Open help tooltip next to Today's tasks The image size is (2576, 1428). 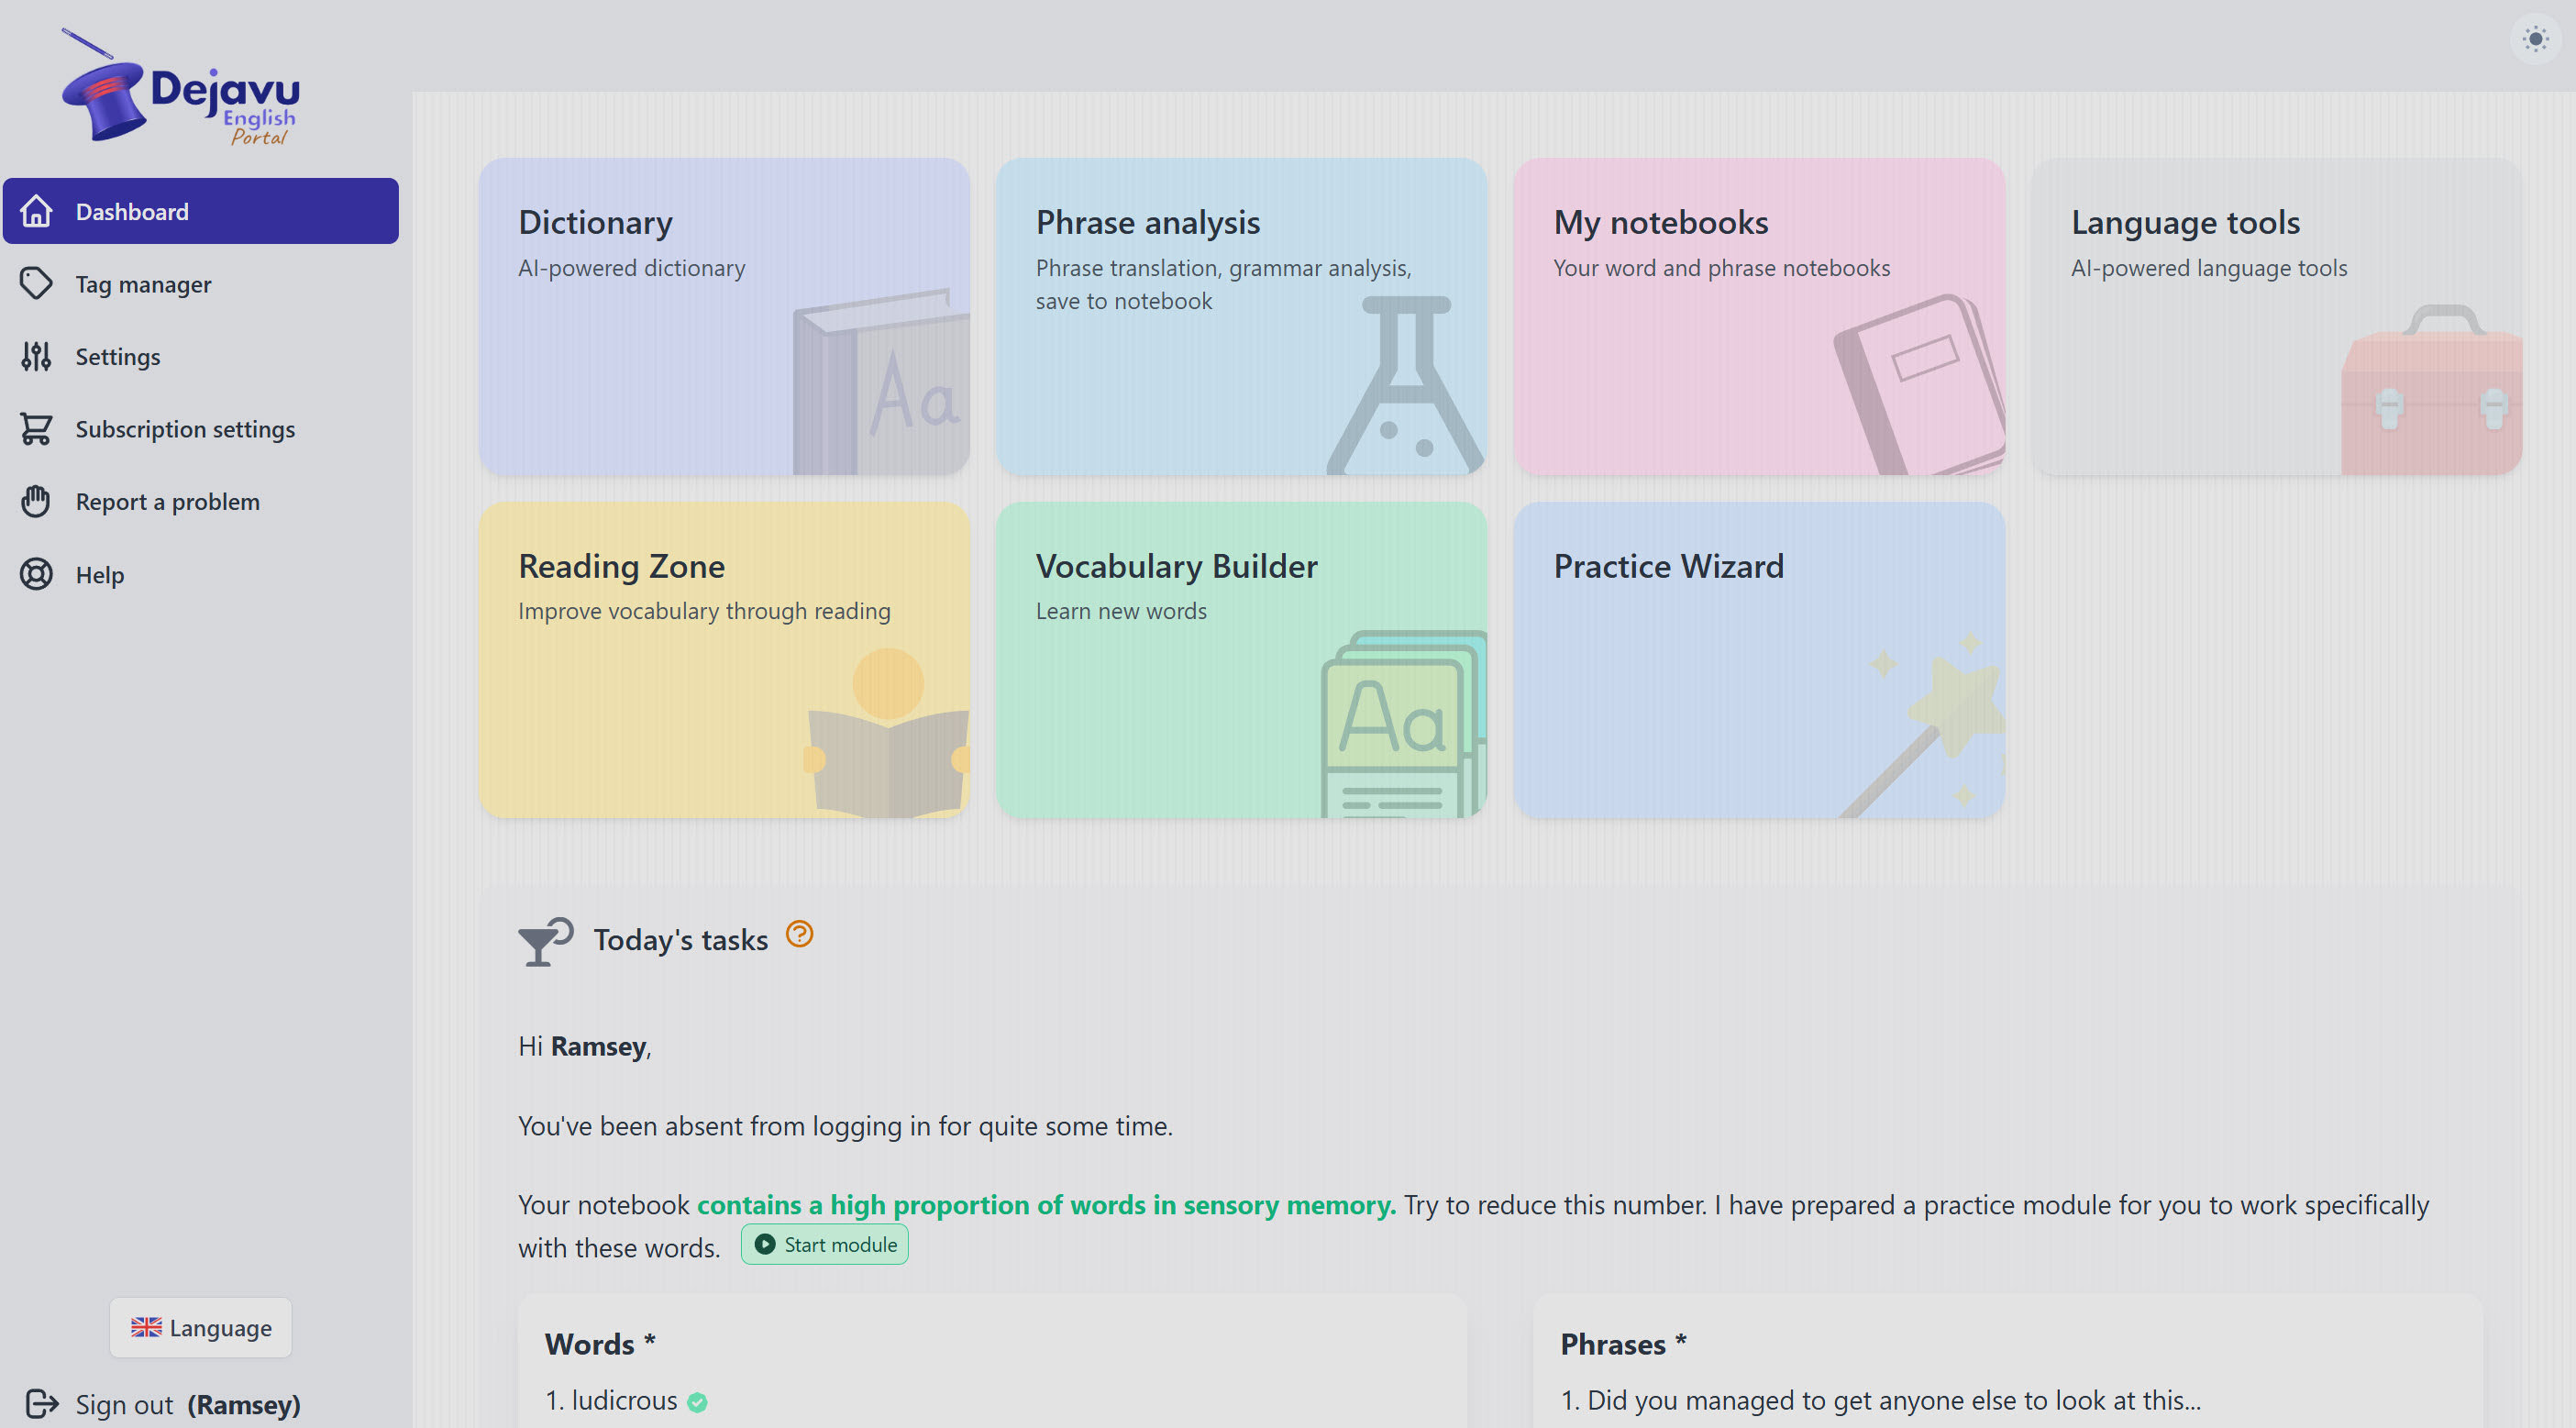pos(799,935)
